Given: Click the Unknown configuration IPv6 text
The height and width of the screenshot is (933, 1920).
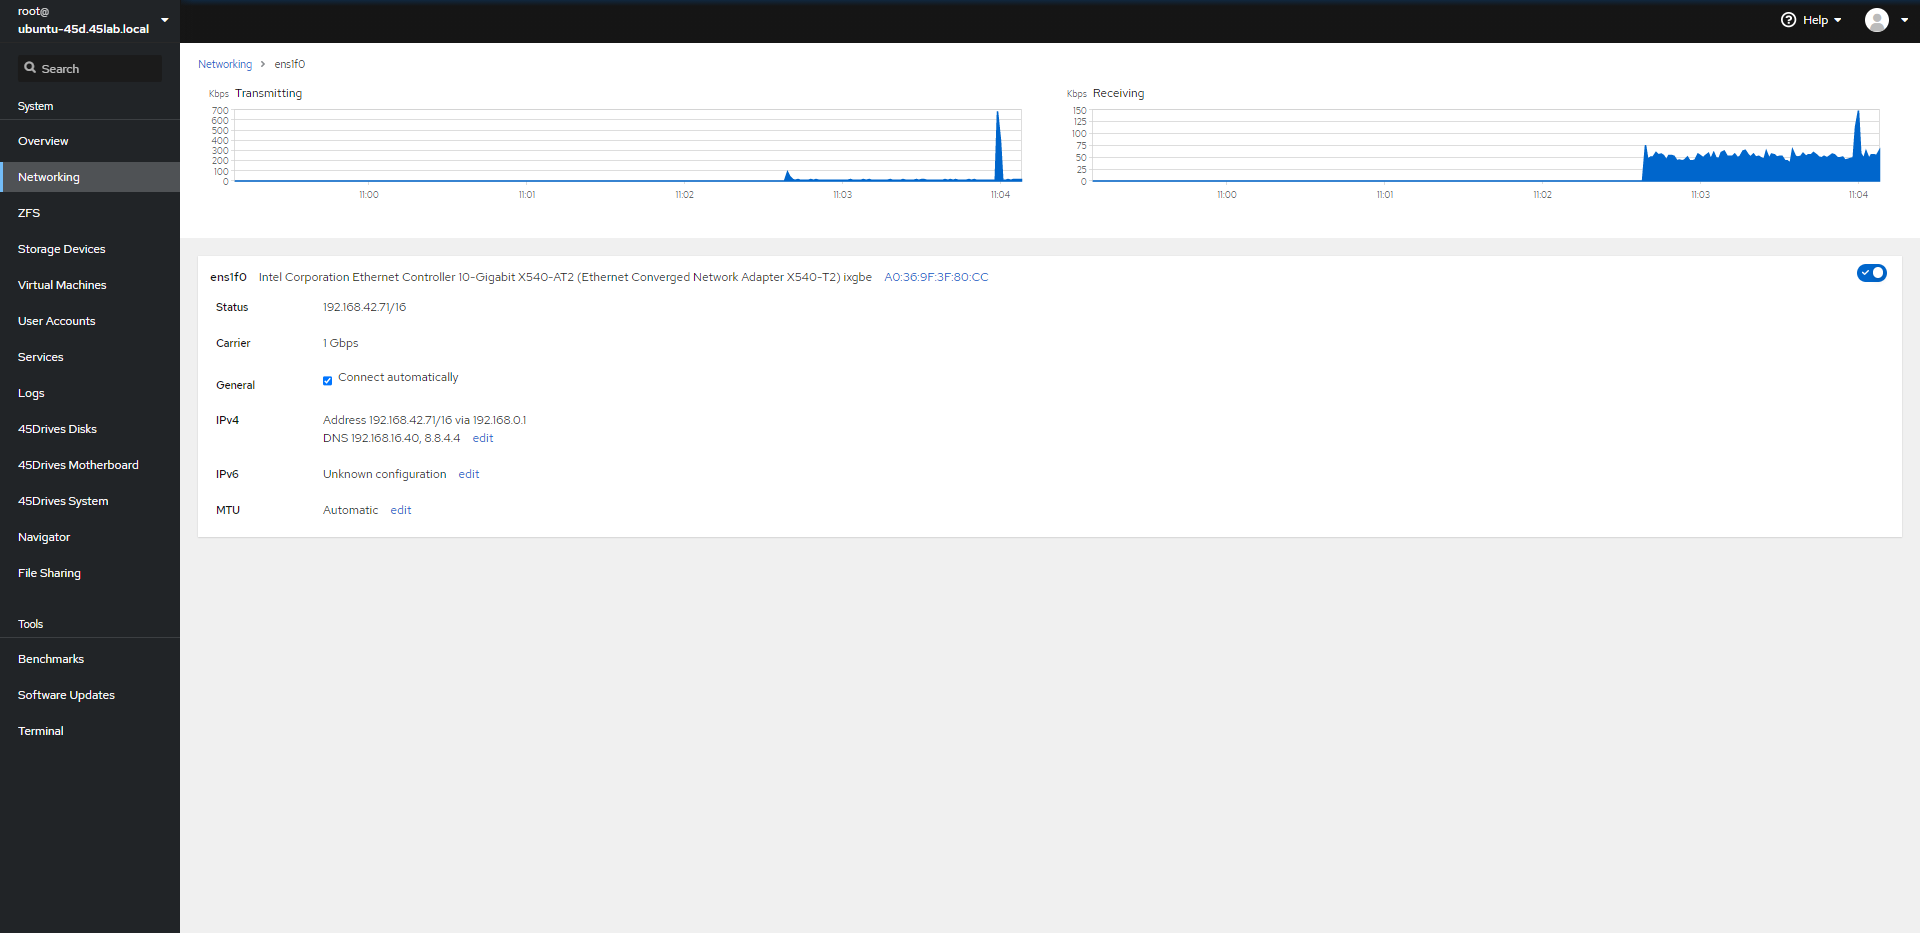Looking at the screenshot, I should pyautogui.click(x=385, y=474).
